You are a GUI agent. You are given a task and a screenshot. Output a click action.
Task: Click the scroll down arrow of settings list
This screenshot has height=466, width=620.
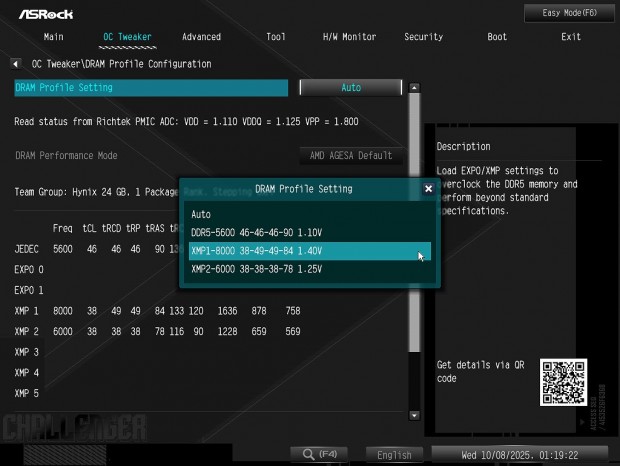pyautogui.click(x=414, y=415)
